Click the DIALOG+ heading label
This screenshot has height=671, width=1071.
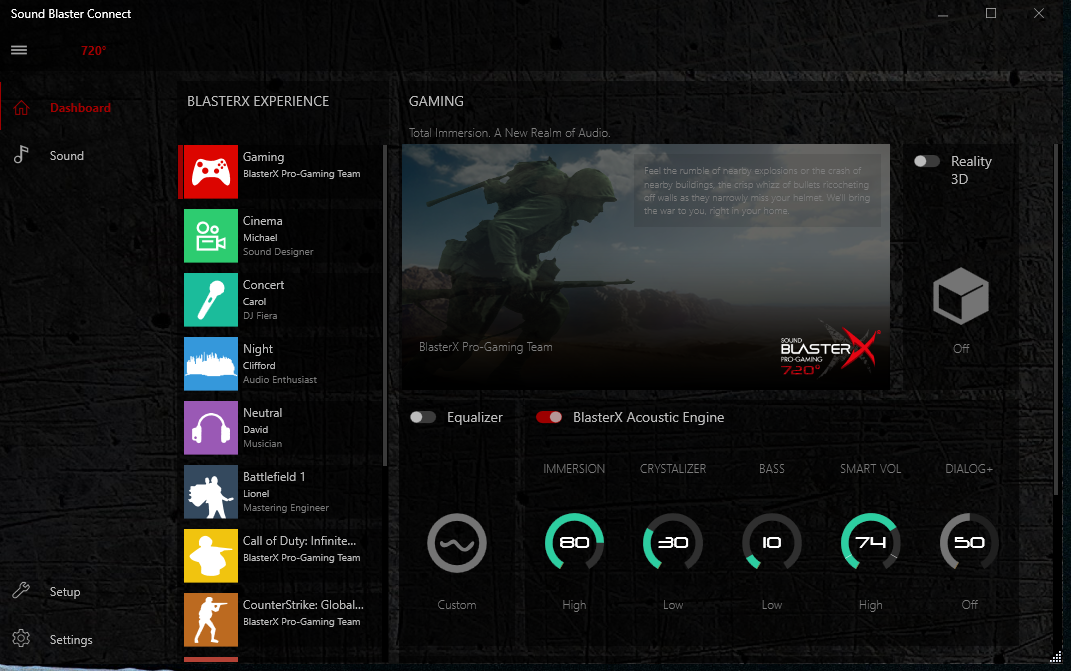coord(969,469)
